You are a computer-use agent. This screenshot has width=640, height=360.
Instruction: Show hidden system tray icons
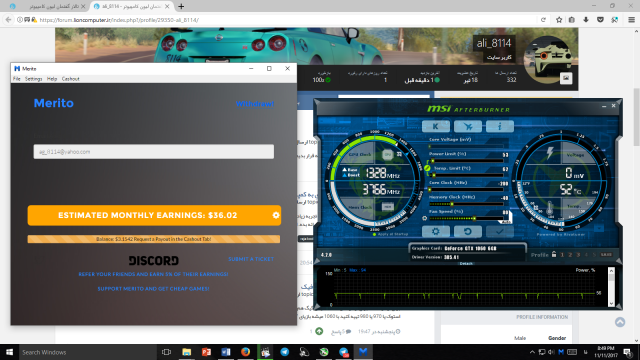532,352
